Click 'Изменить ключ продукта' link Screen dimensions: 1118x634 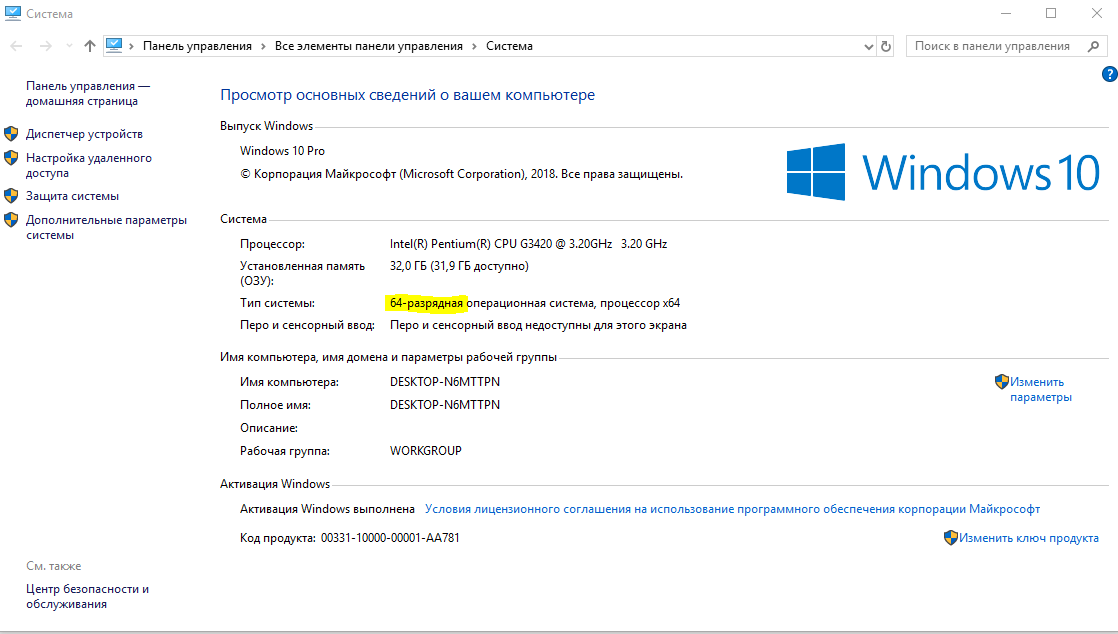1028,538
